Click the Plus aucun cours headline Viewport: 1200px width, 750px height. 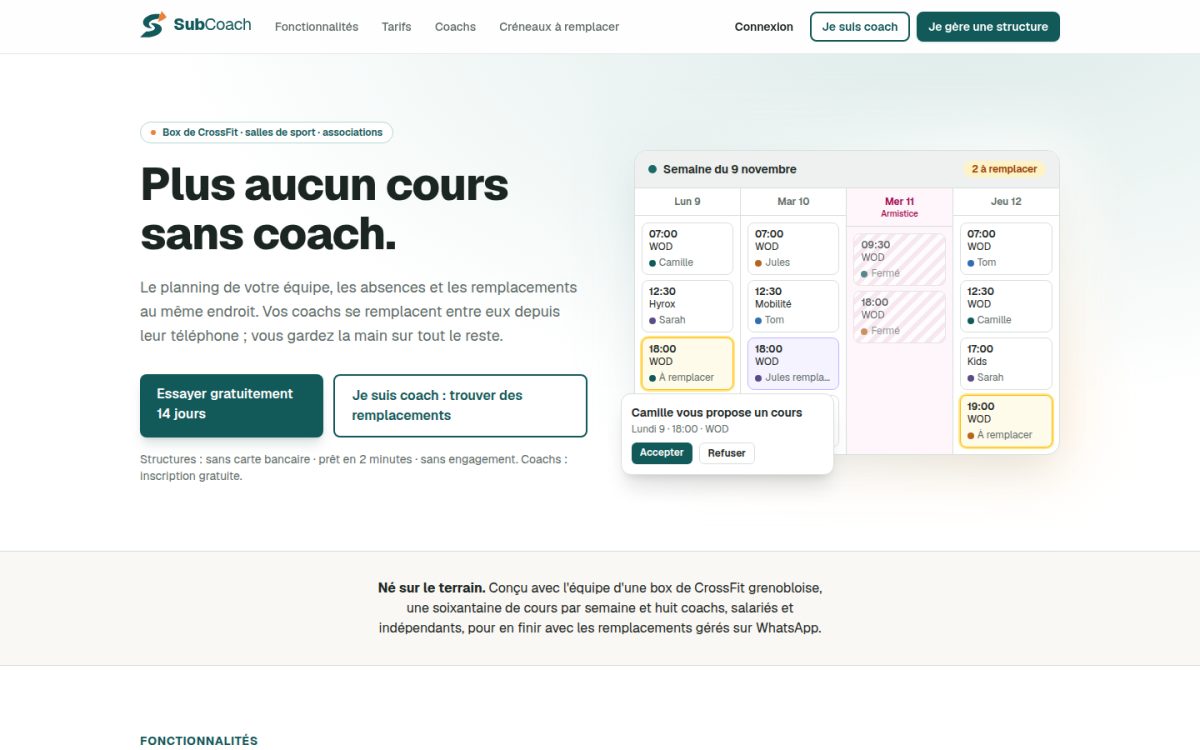[324, 209]
